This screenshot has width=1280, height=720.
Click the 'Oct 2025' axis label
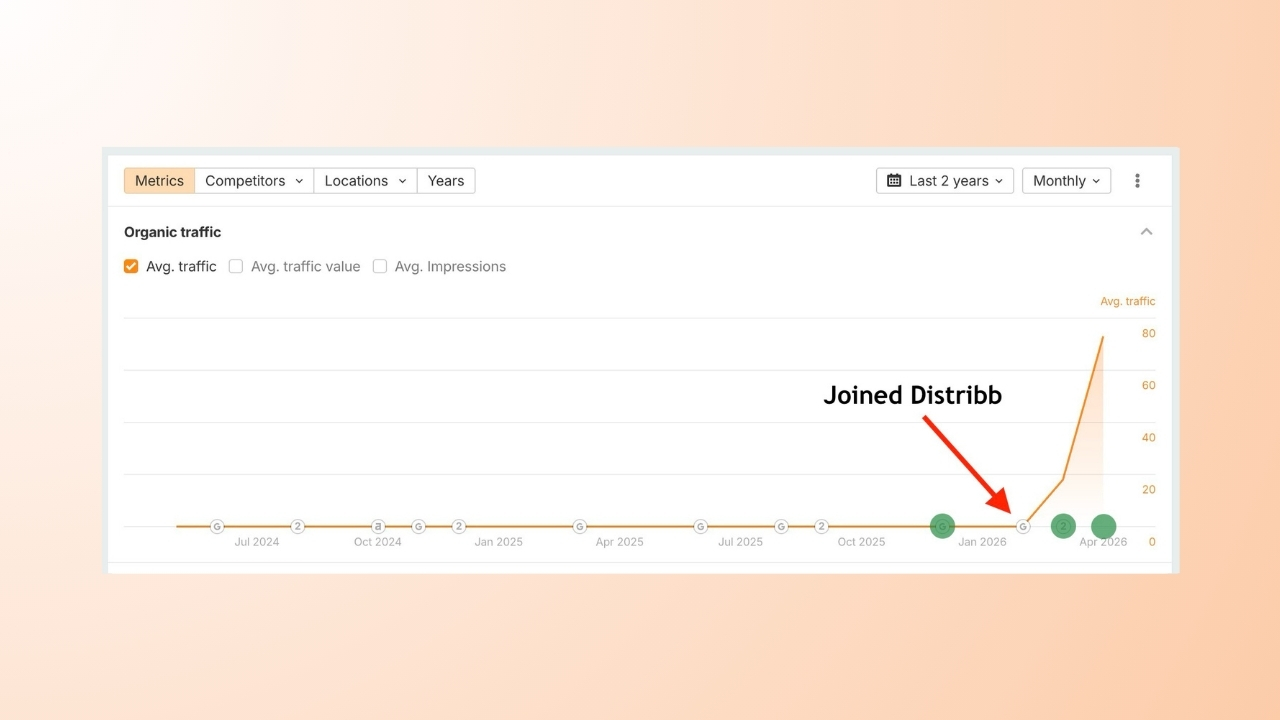(861, 542)
